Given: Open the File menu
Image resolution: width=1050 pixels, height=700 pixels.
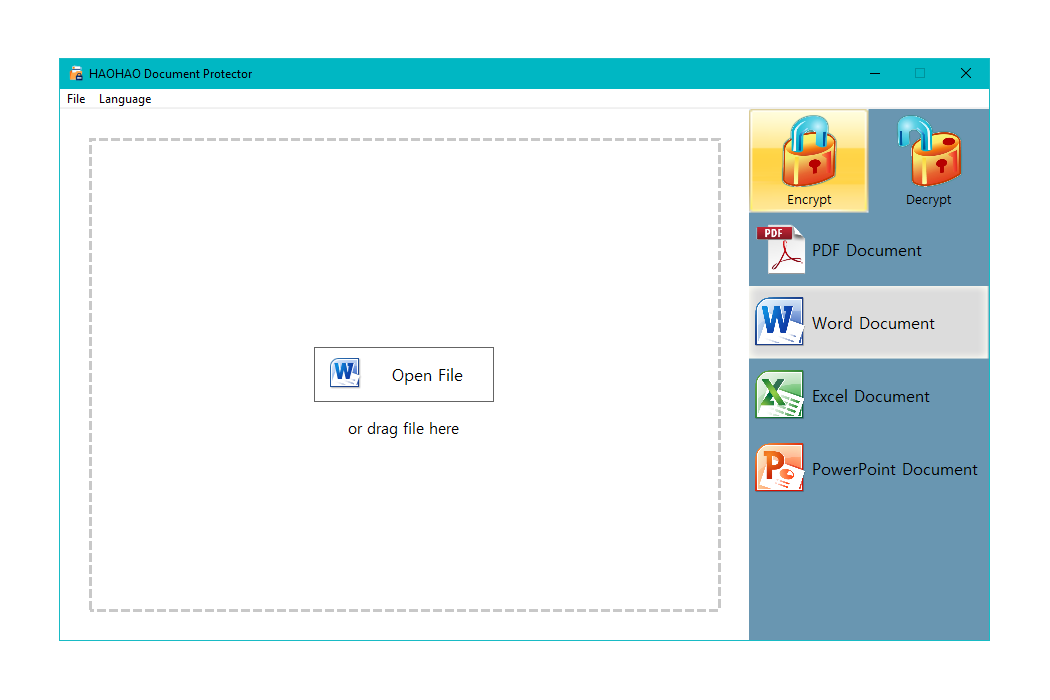Looking at the screenshot, I should point(76,99).
